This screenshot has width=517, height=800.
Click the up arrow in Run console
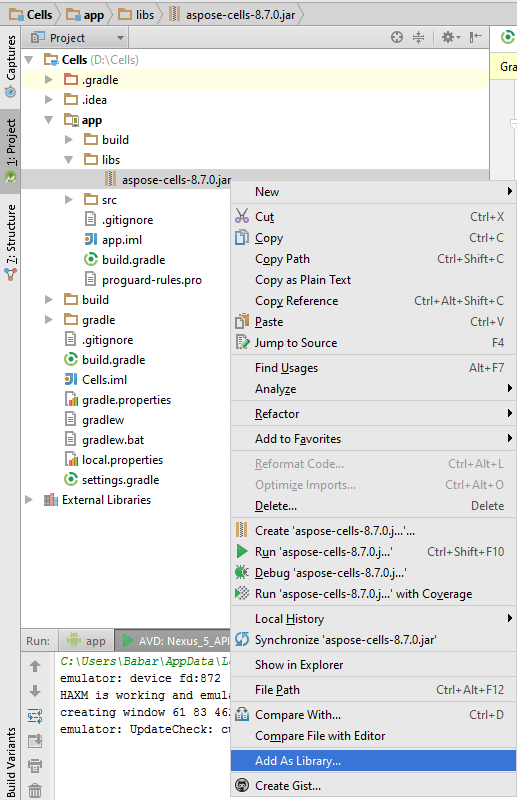[x=35, y=666]
